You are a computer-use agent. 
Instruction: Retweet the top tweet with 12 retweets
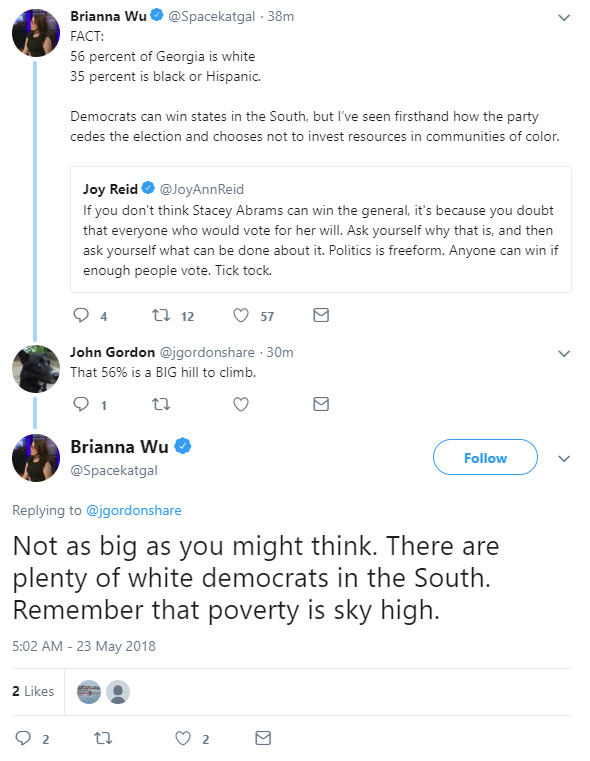point(161,315)
